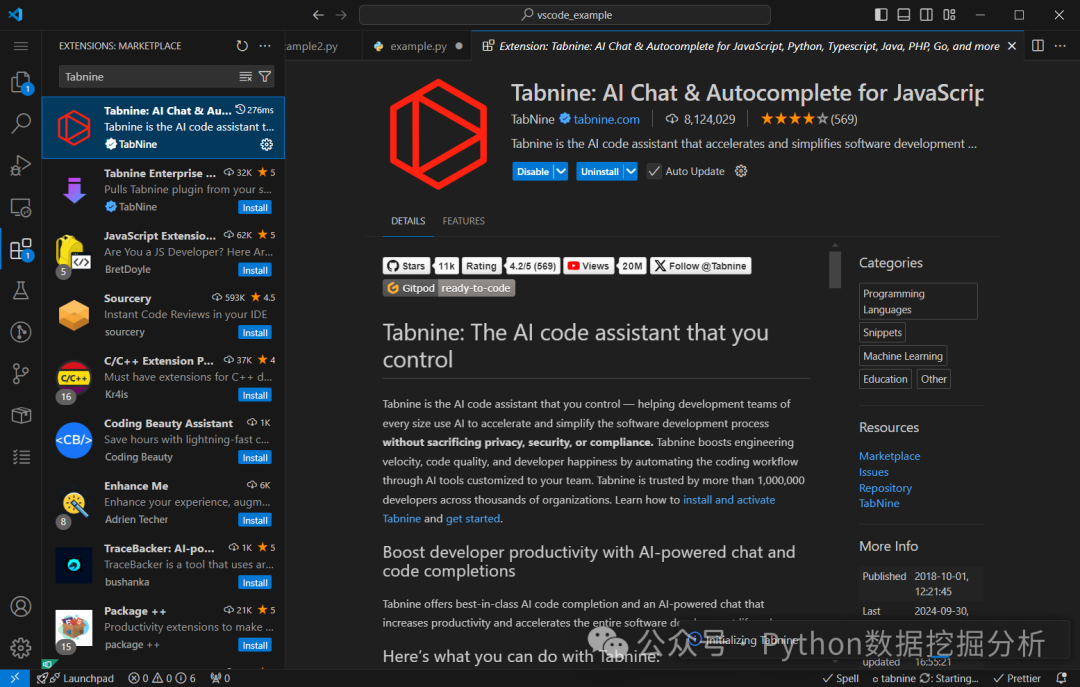Click the Follow @Tabnine badge

coord(700,265)
